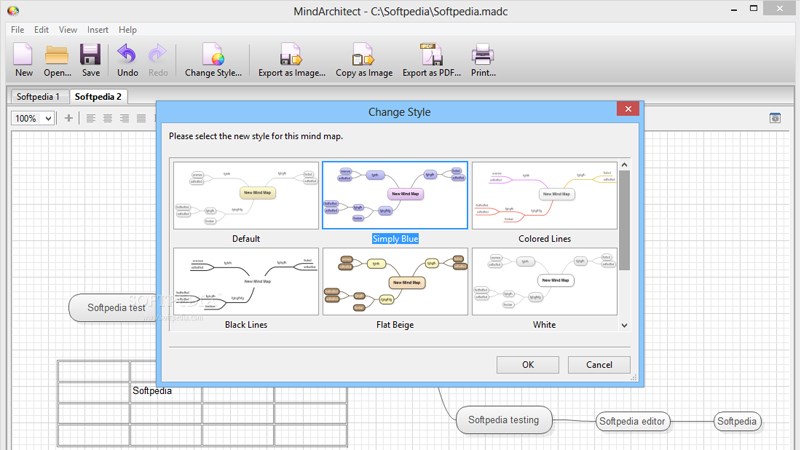Choose the Colored Lines style thumbnail
The width and height of the screenshot is (800, 450).
tap(544, 196)
